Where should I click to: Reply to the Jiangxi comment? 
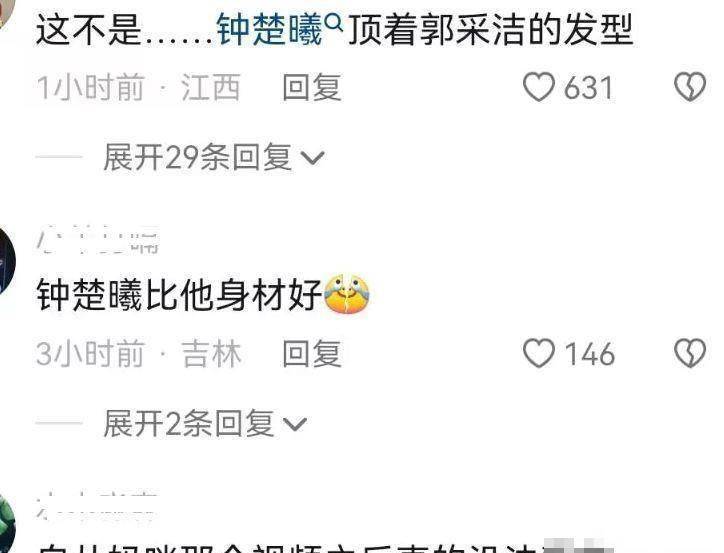click(312, 87)
